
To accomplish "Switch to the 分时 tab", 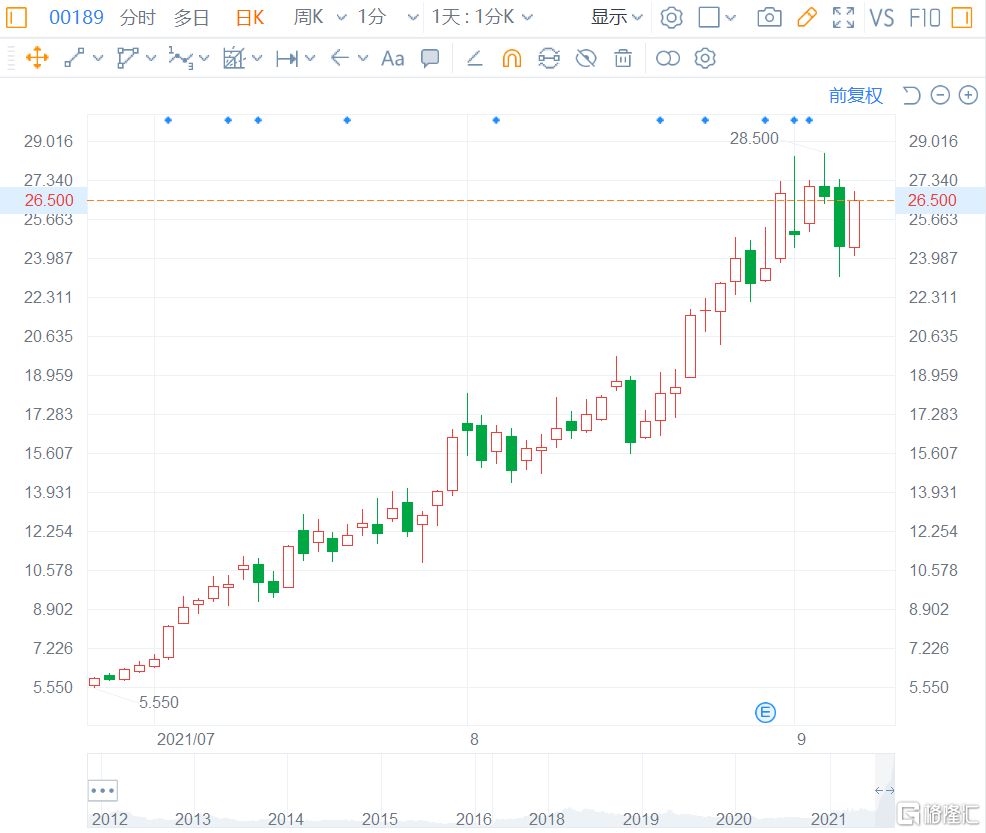I will (x=137, y=17).
